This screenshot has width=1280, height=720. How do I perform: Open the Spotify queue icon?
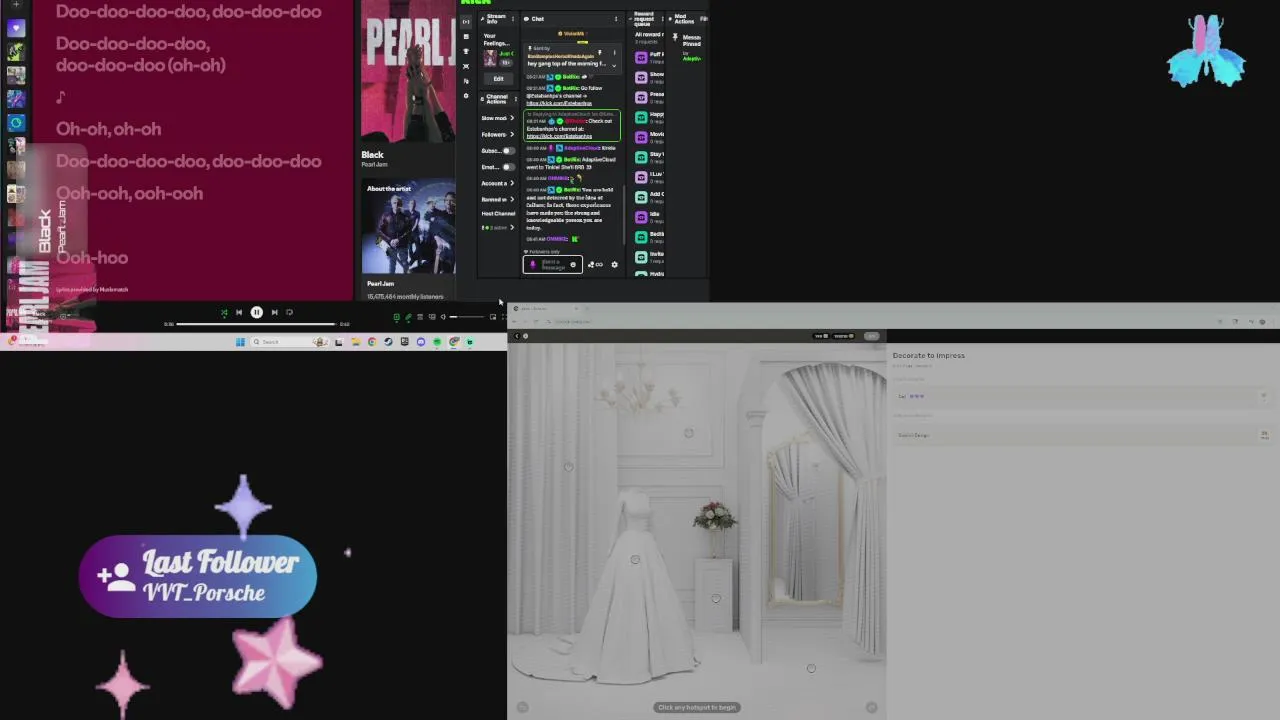(420, 317)
